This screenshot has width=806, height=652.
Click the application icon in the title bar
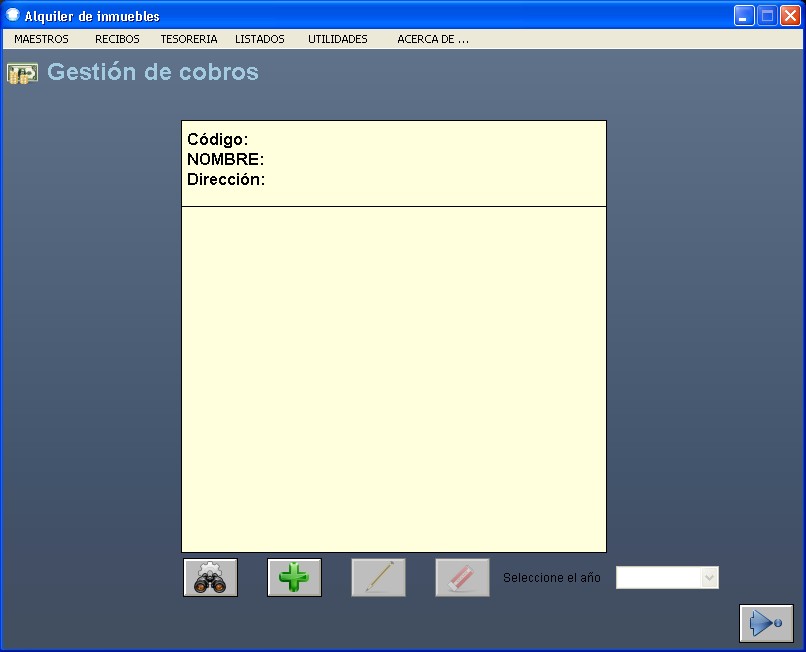coord(12,15)
